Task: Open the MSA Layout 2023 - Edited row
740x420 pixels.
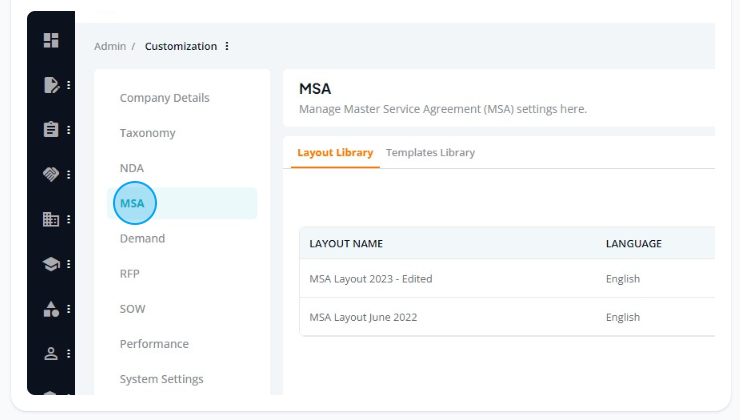Action: click(507, 278)
